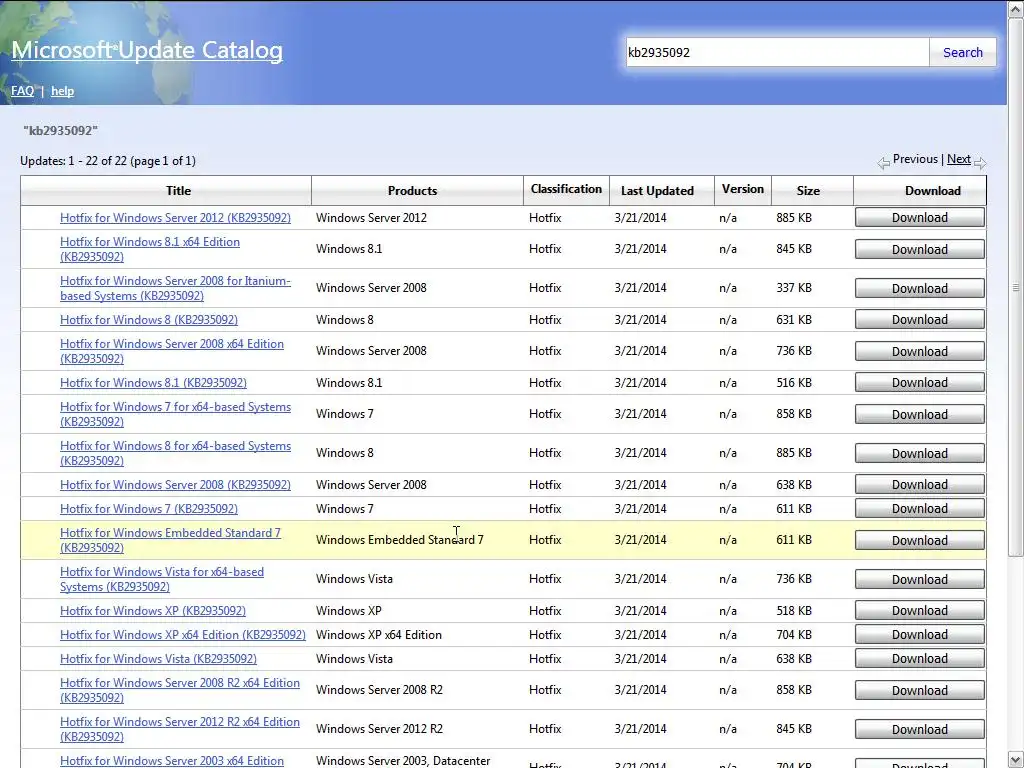1024x768 pixels.
Task: Download the Windows Server 2012 hotfix
Action: [920, 217]
